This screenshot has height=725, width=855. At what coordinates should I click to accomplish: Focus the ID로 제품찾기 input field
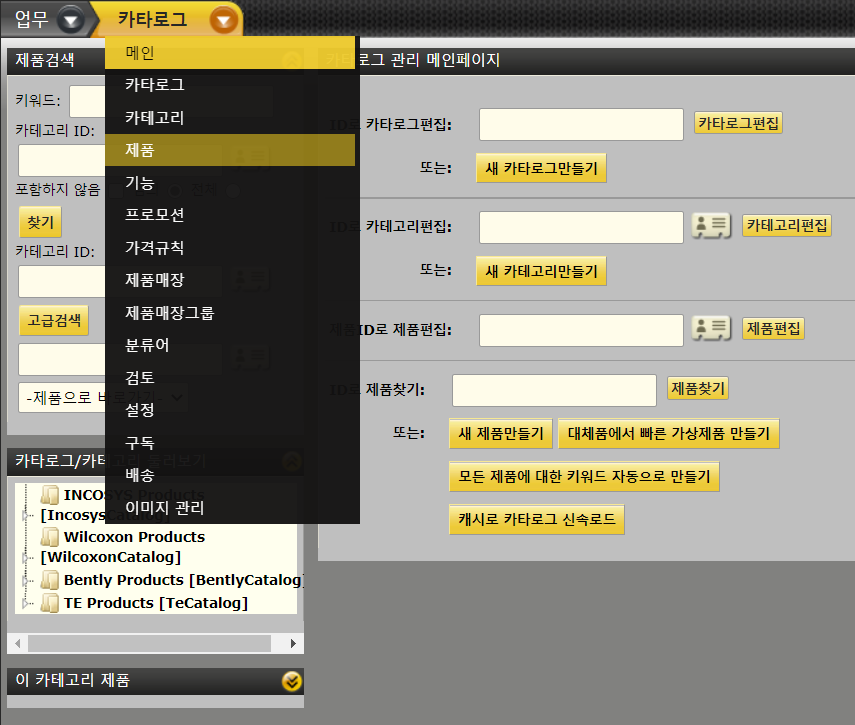point(554,390)
